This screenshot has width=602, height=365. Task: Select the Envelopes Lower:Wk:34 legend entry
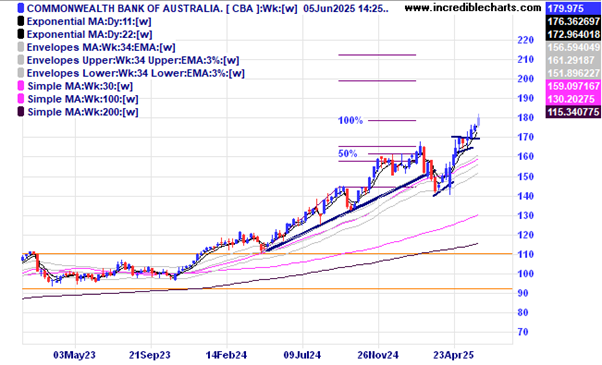point(136,73)
